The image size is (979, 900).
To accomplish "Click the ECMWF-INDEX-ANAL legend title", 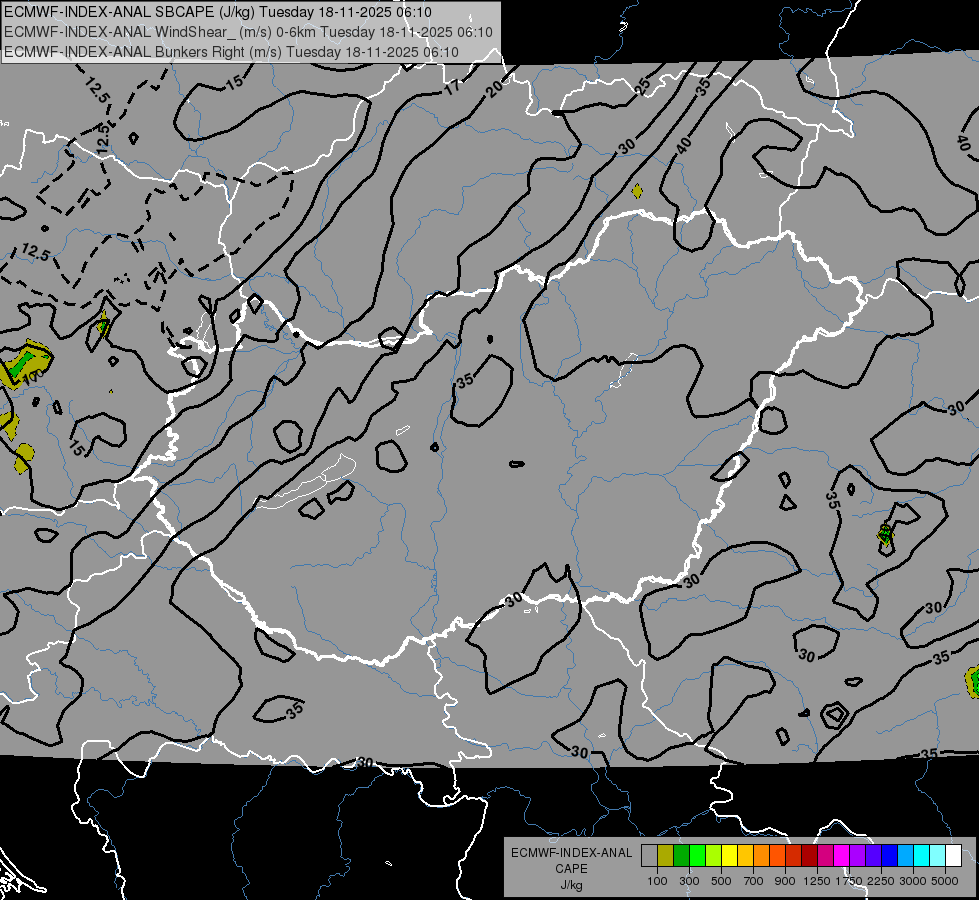I will (x=572, y=853).
